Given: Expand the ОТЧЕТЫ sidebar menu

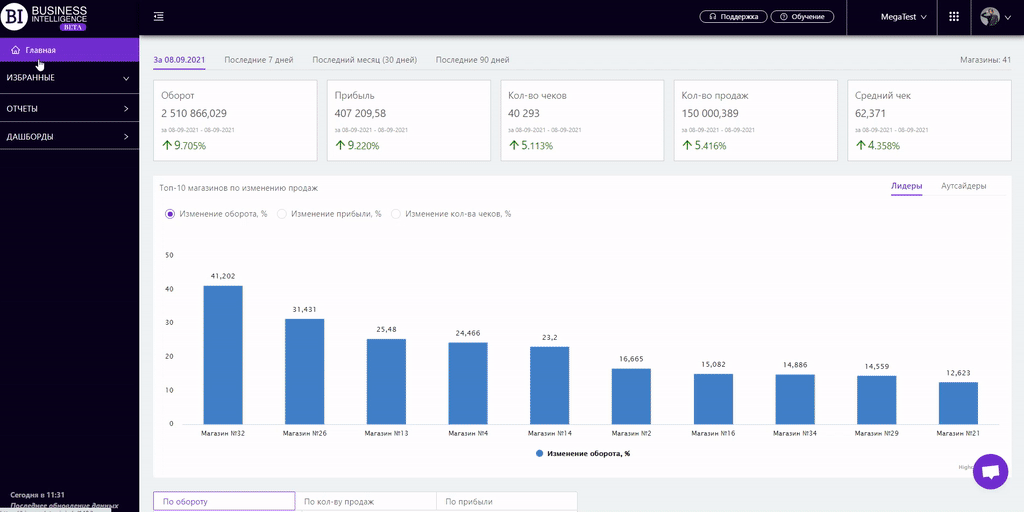Looking at the screenshot, I should [69, 108].
